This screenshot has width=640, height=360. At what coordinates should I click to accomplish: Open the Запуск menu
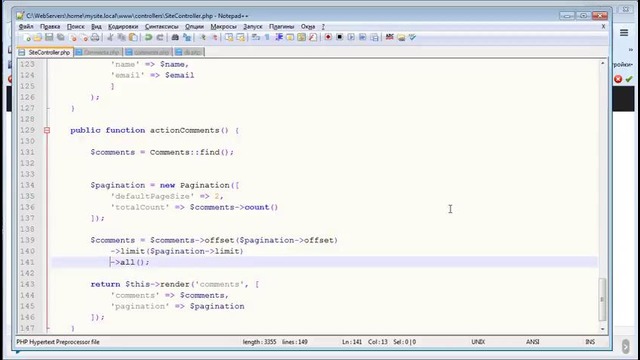253,27
